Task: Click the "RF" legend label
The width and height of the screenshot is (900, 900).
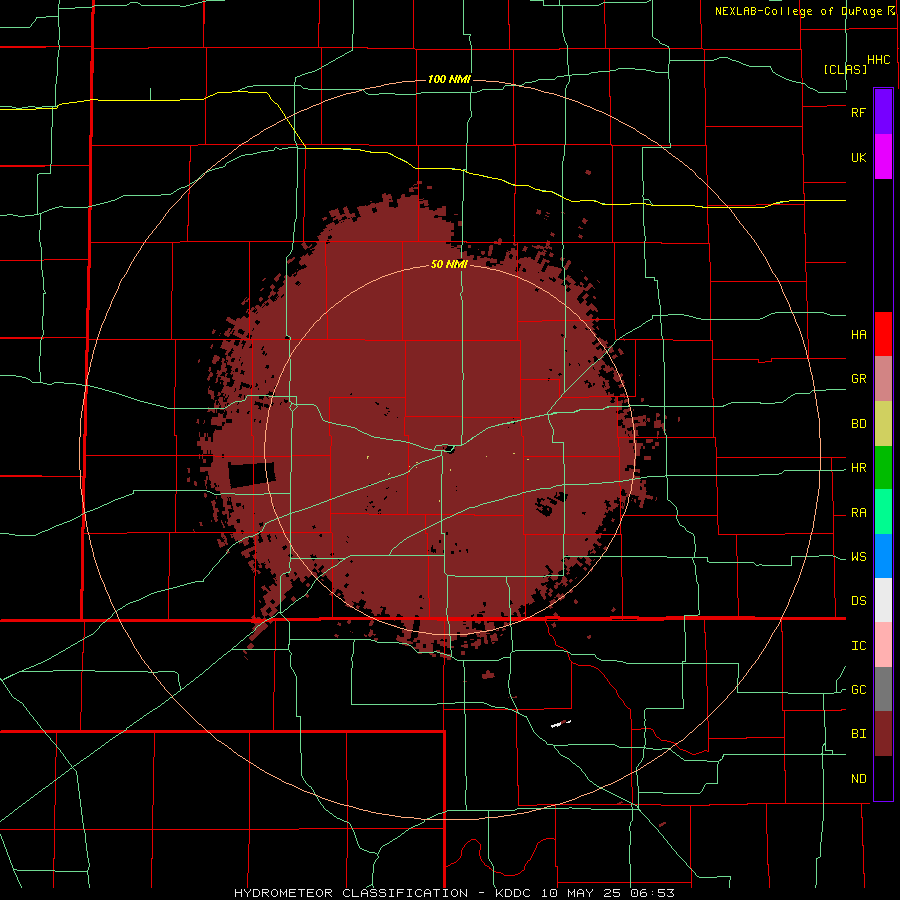Action: (858, 112)
